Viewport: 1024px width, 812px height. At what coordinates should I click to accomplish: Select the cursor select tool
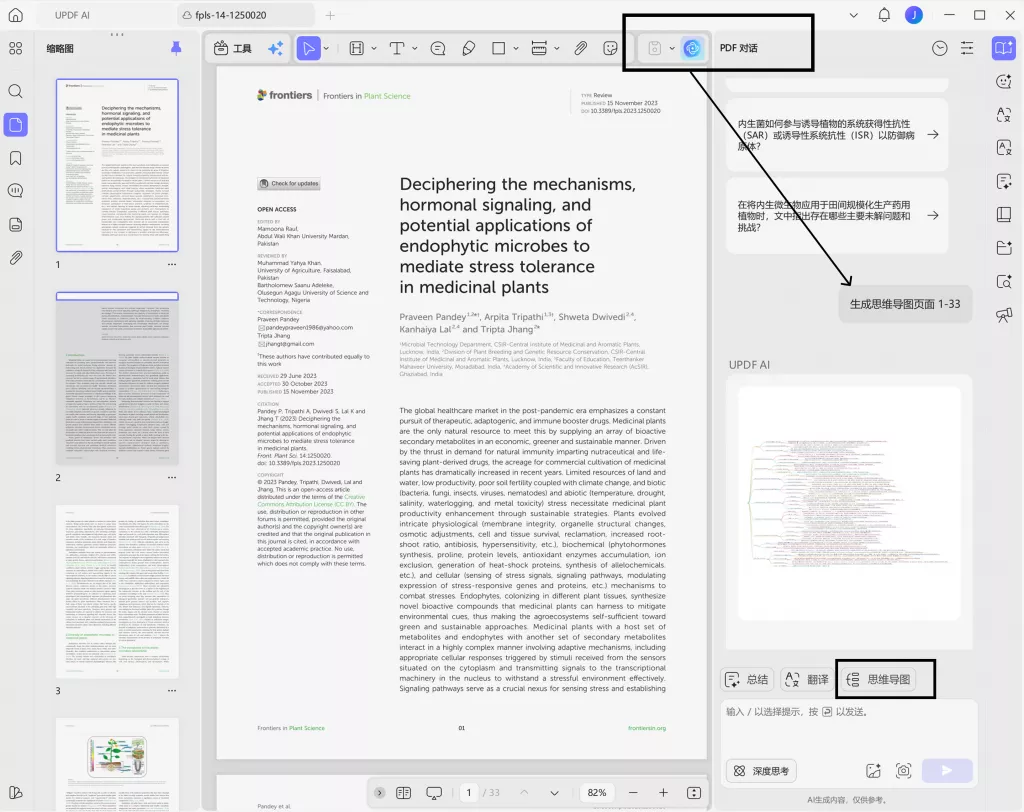coord(308,48)
